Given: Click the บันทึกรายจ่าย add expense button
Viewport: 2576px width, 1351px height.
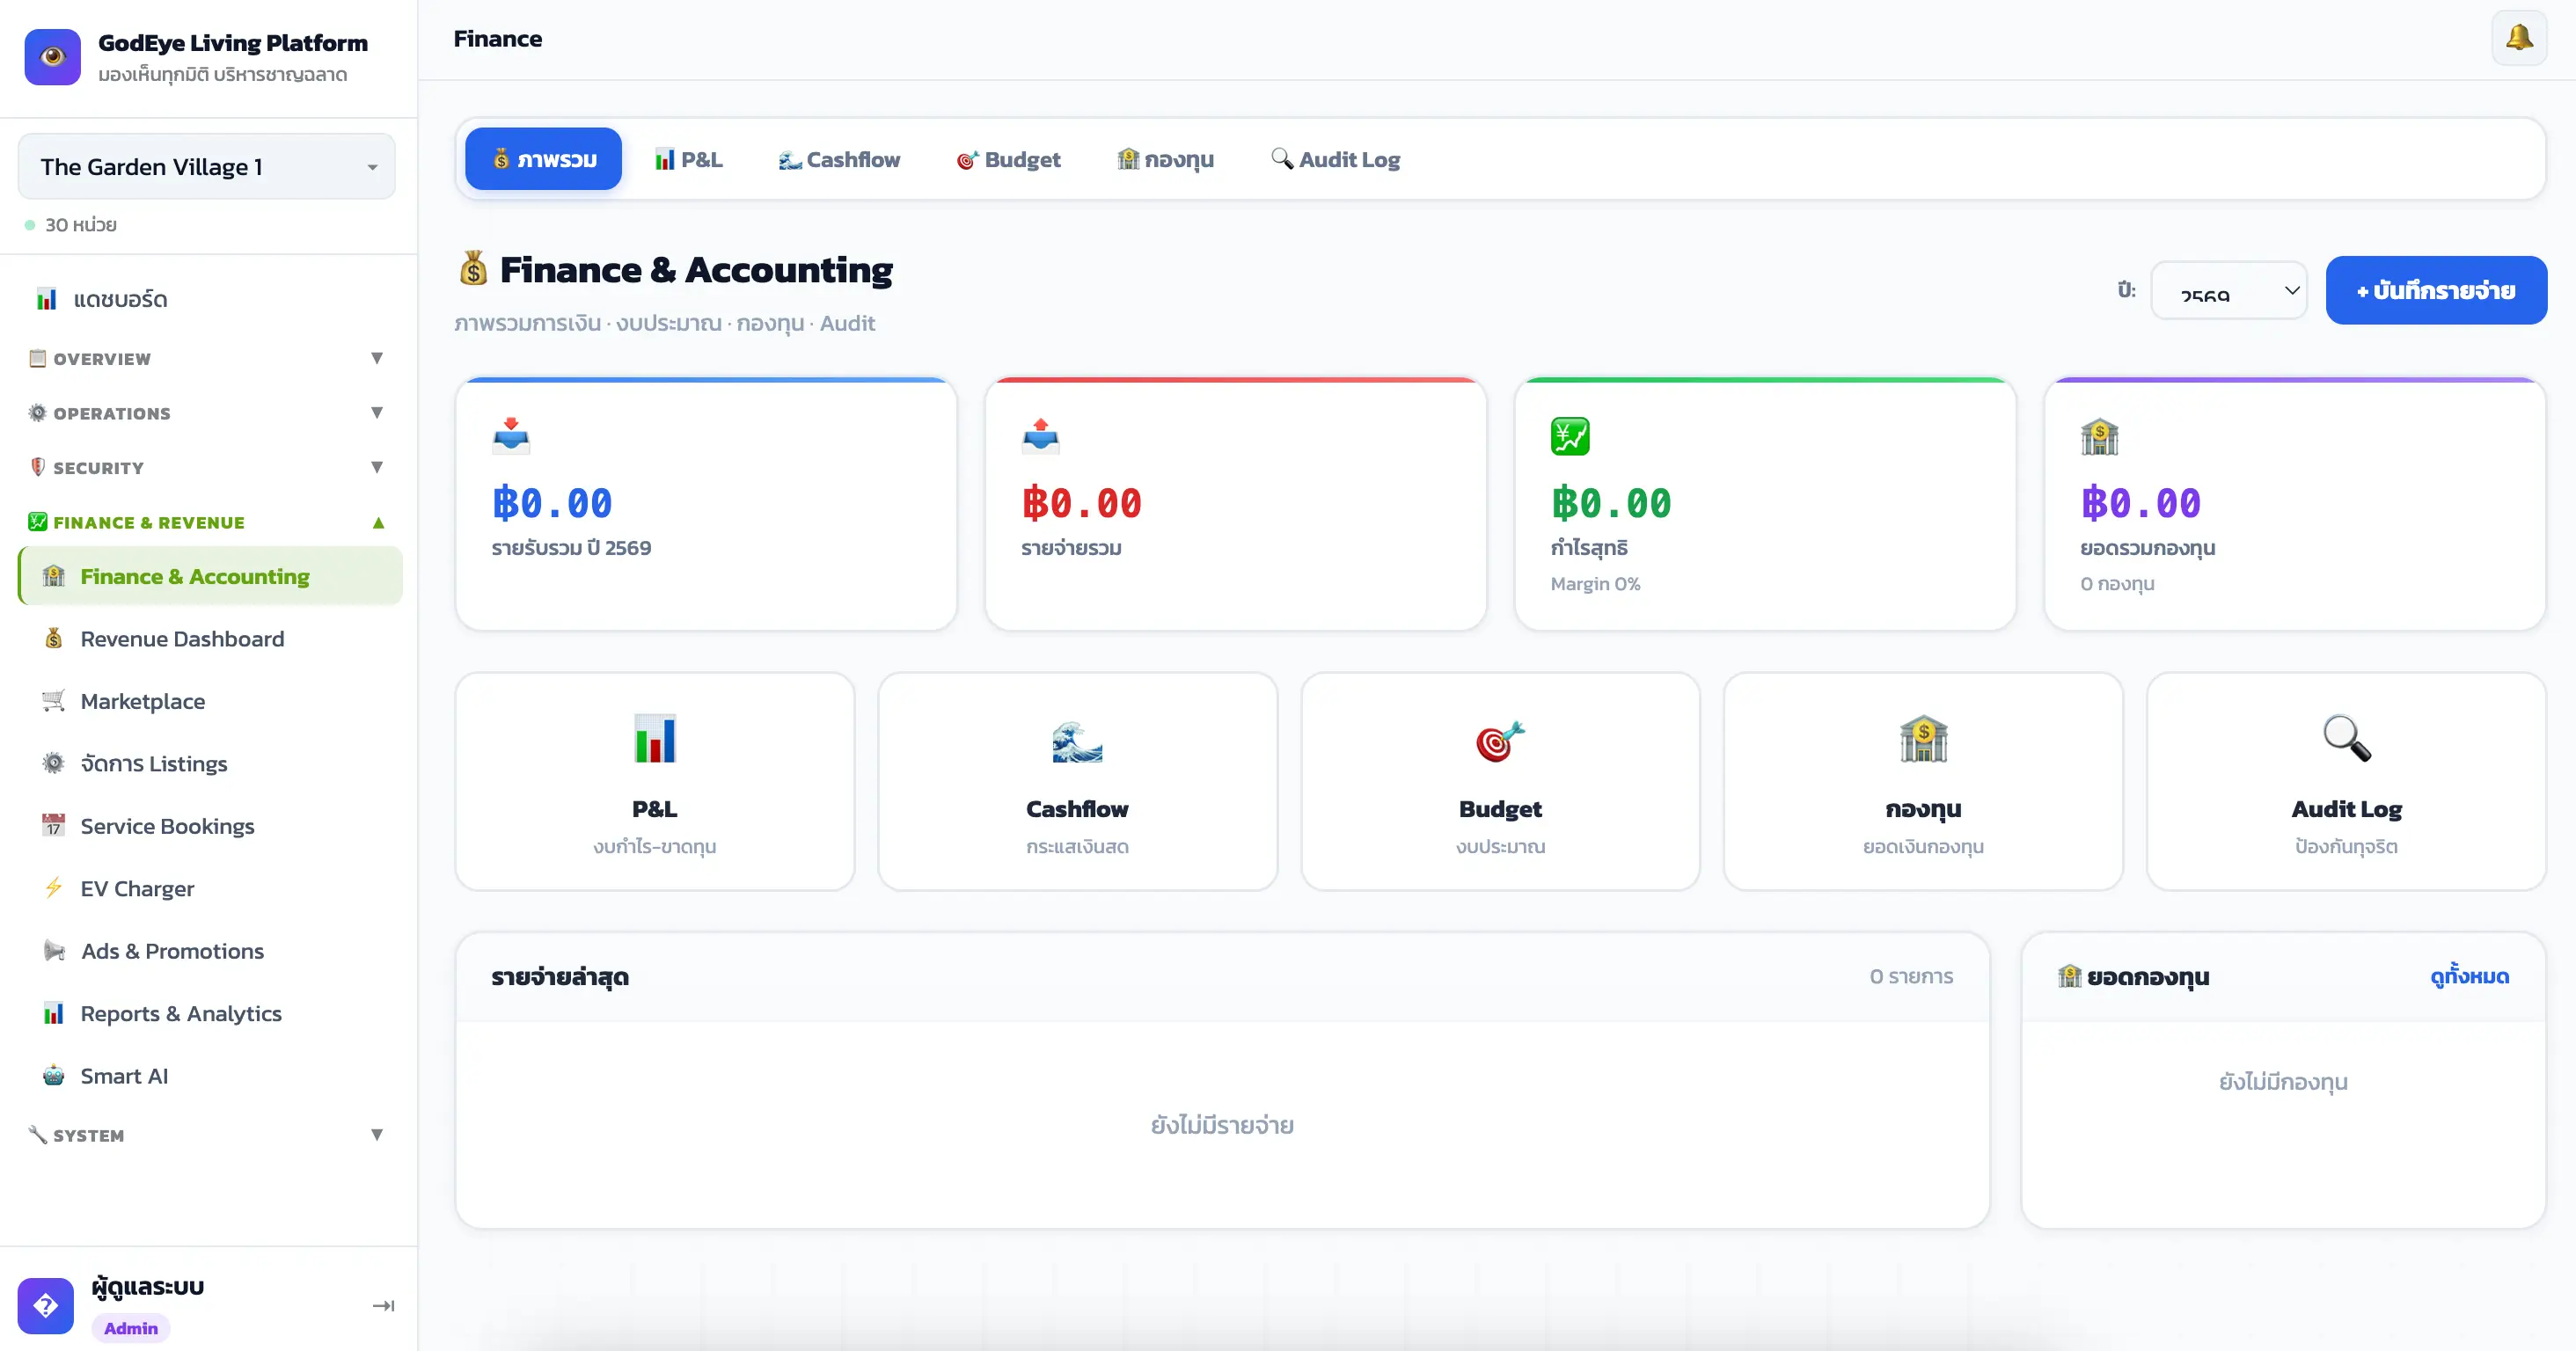Looking at the screenshot, I should click(2436, 290).
